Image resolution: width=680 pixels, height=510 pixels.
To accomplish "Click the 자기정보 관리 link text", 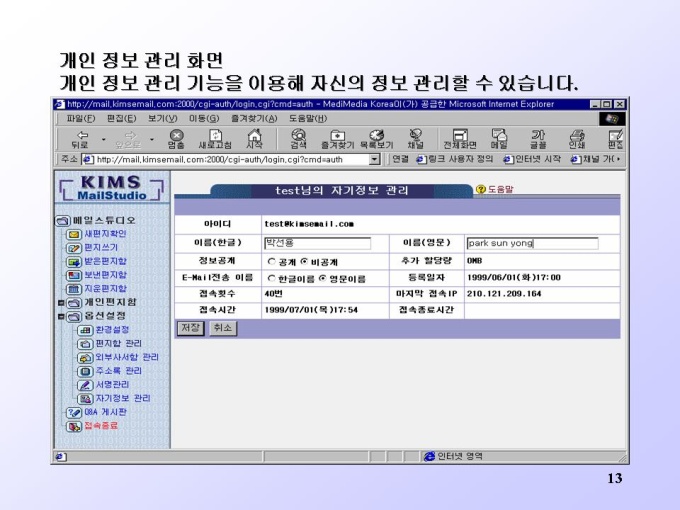I will (x=123, y=398).
